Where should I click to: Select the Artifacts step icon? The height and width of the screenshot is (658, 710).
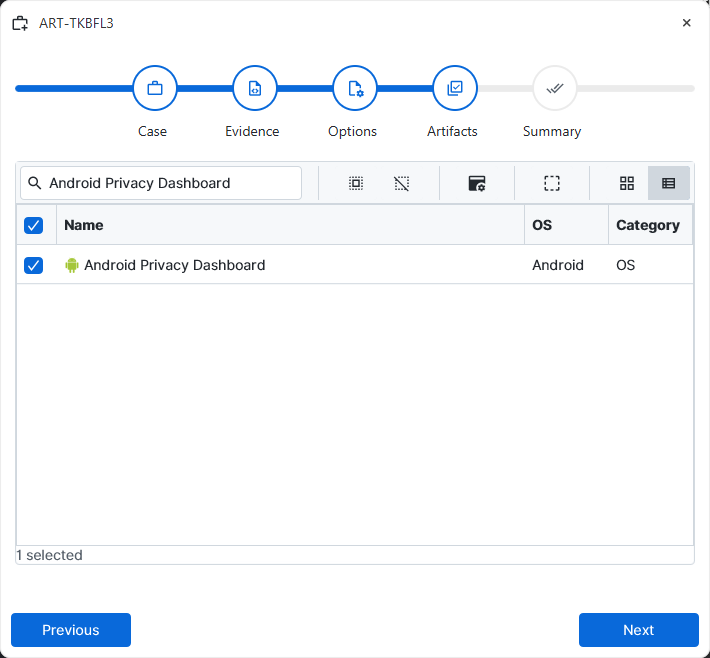[455, 88]
